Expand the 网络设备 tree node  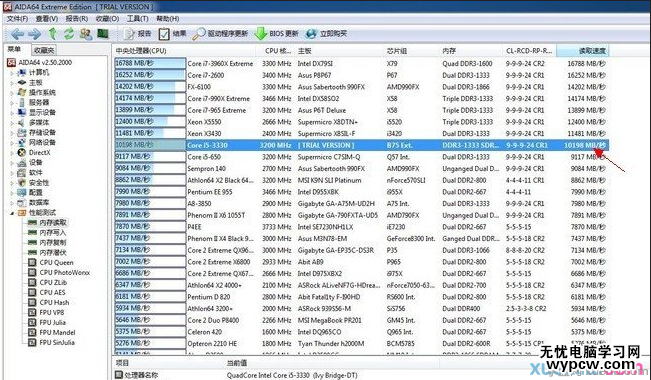tap(12, 142)
